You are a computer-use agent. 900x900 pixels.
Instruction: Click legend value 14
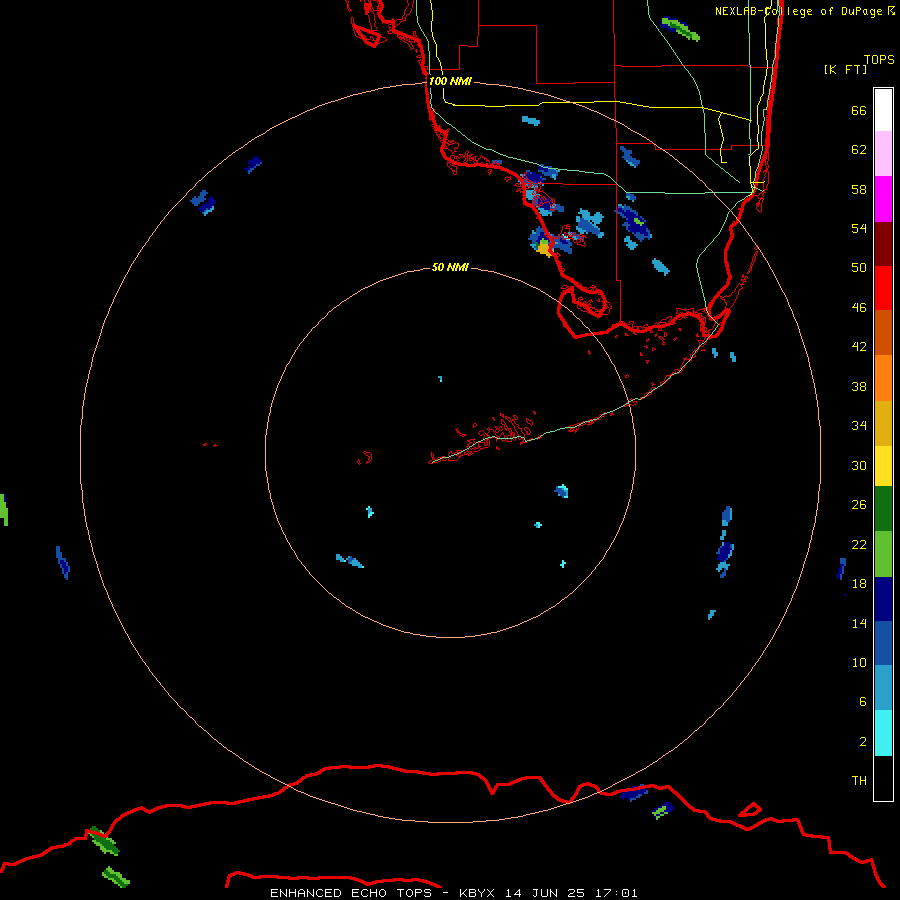859,623
